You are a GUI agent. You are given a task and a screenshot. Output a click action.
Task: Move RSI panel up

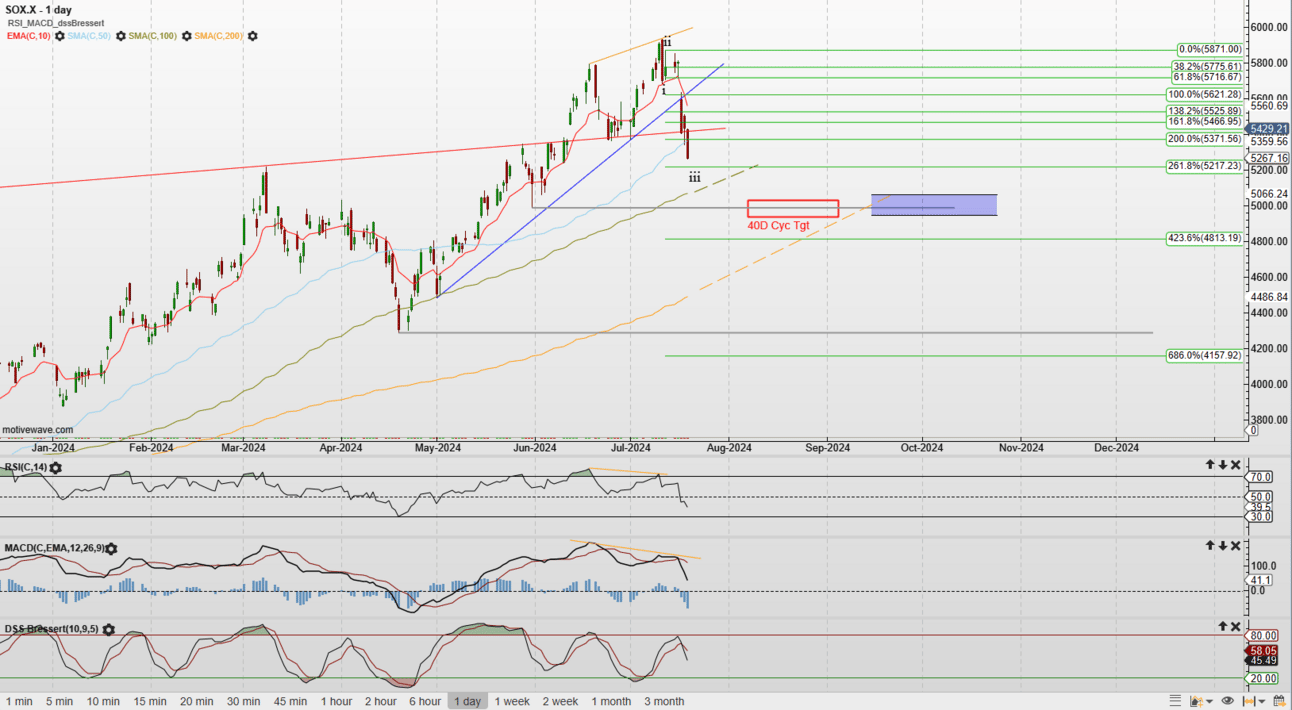click(1210, 465)
